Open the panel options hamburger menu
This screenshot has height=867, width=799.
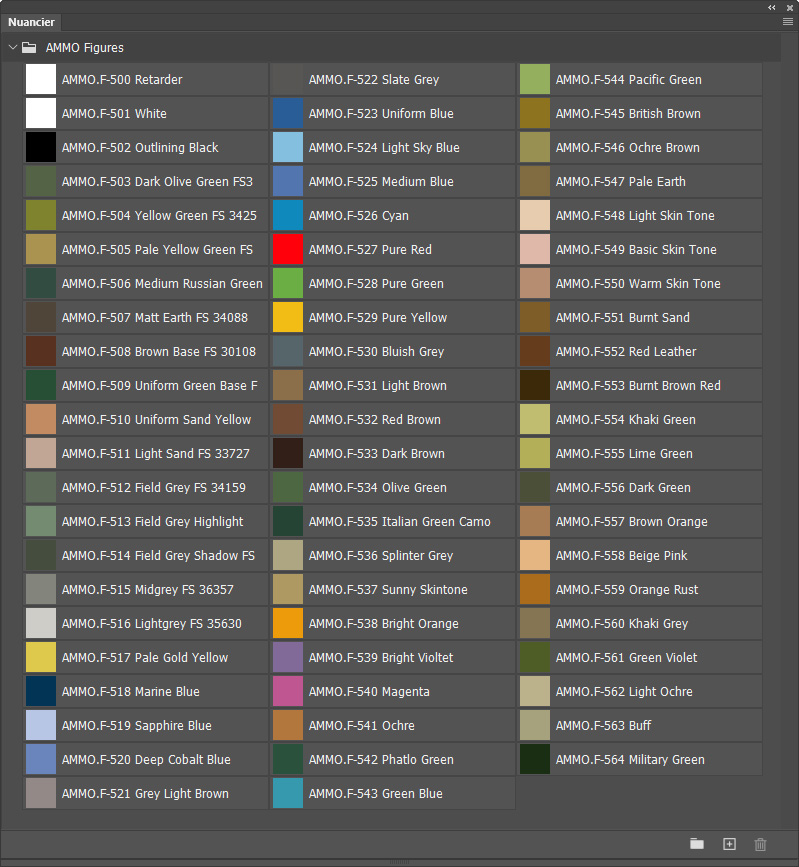pyautogui.click(x=788, y=22)
